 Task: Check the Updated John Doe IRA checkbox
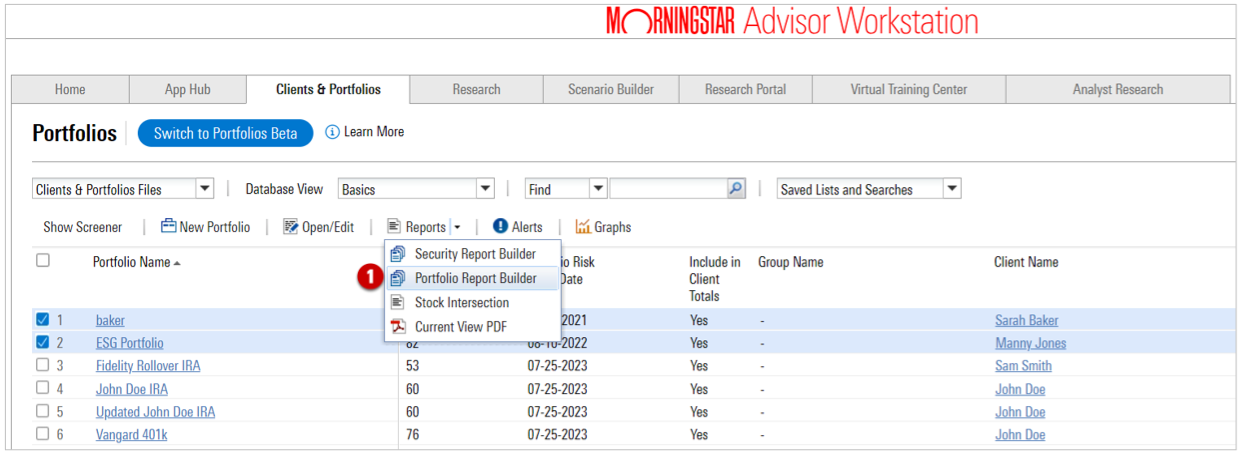(43, 411)
